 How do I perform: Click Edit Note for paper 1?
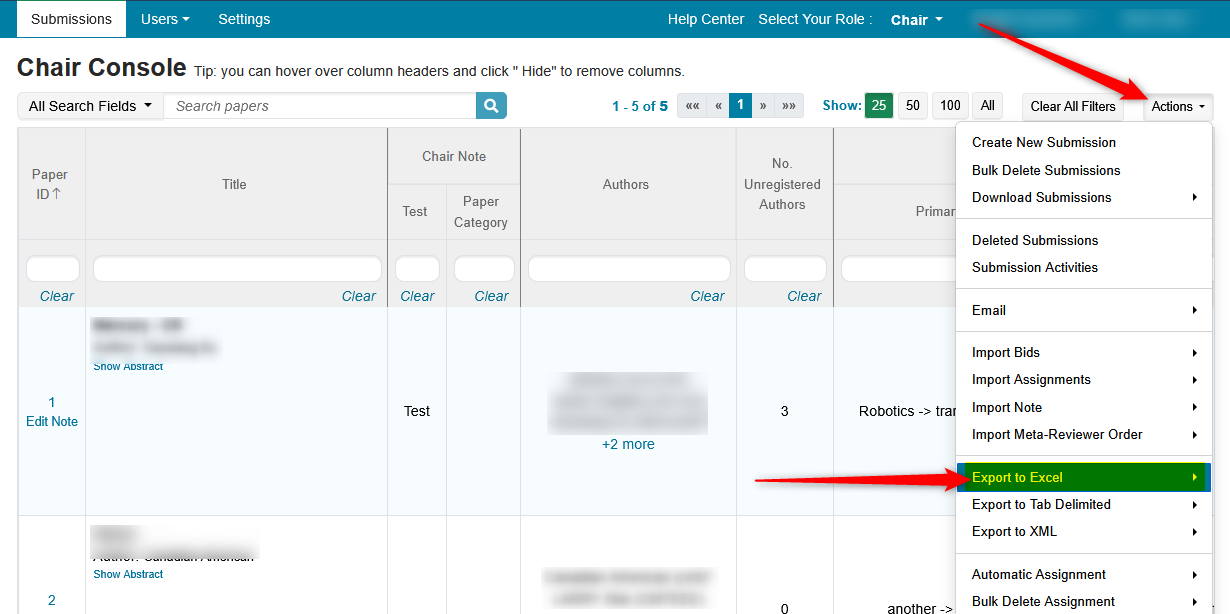52,421
